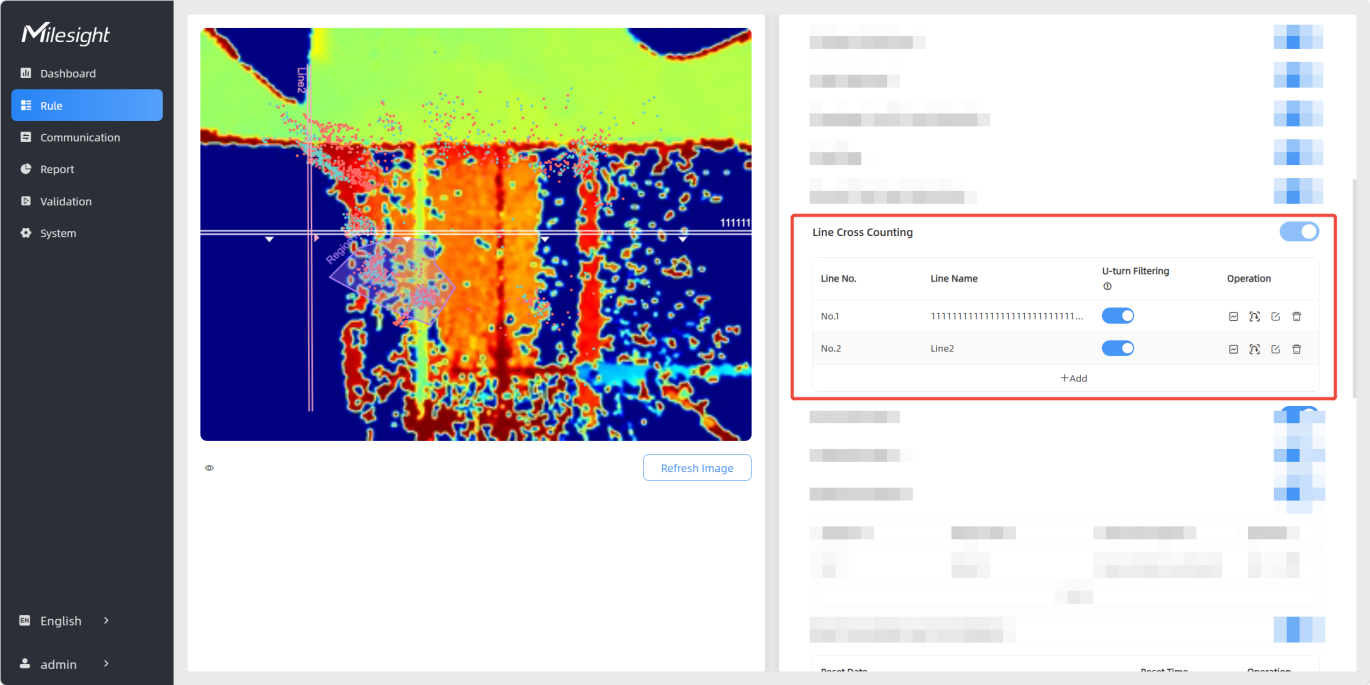Viewport: 1370px width, 685px height.
Task: Toggle the Line Cross Counting switch
Action: (1299, 232)
